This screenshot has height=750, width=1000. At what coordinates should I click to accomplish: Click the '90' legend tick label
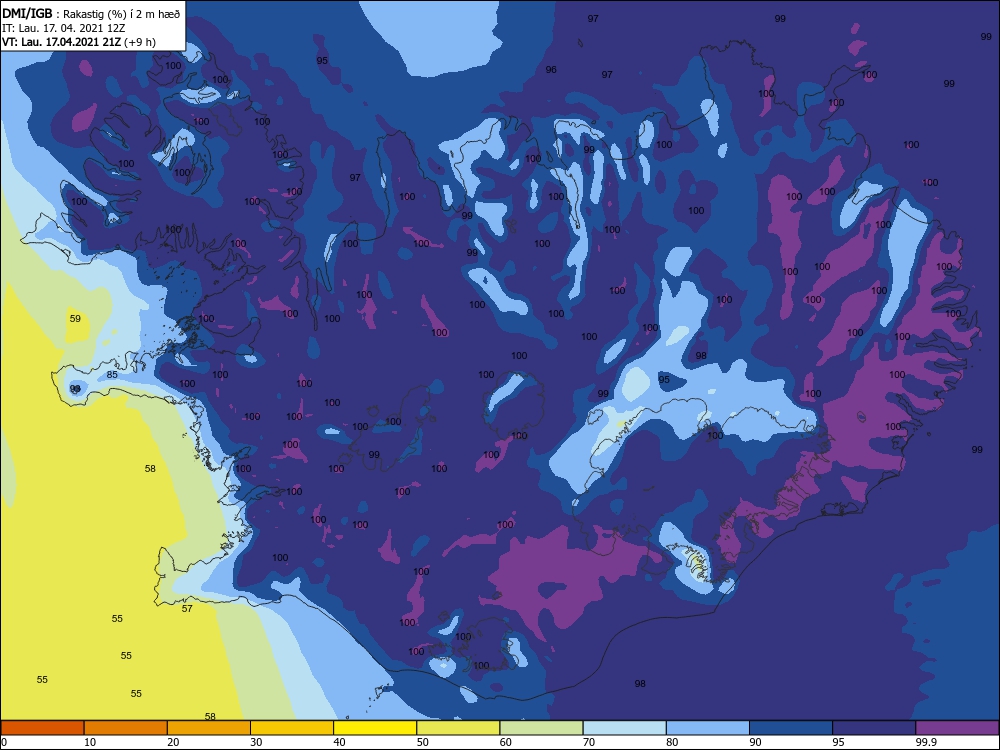755,742
